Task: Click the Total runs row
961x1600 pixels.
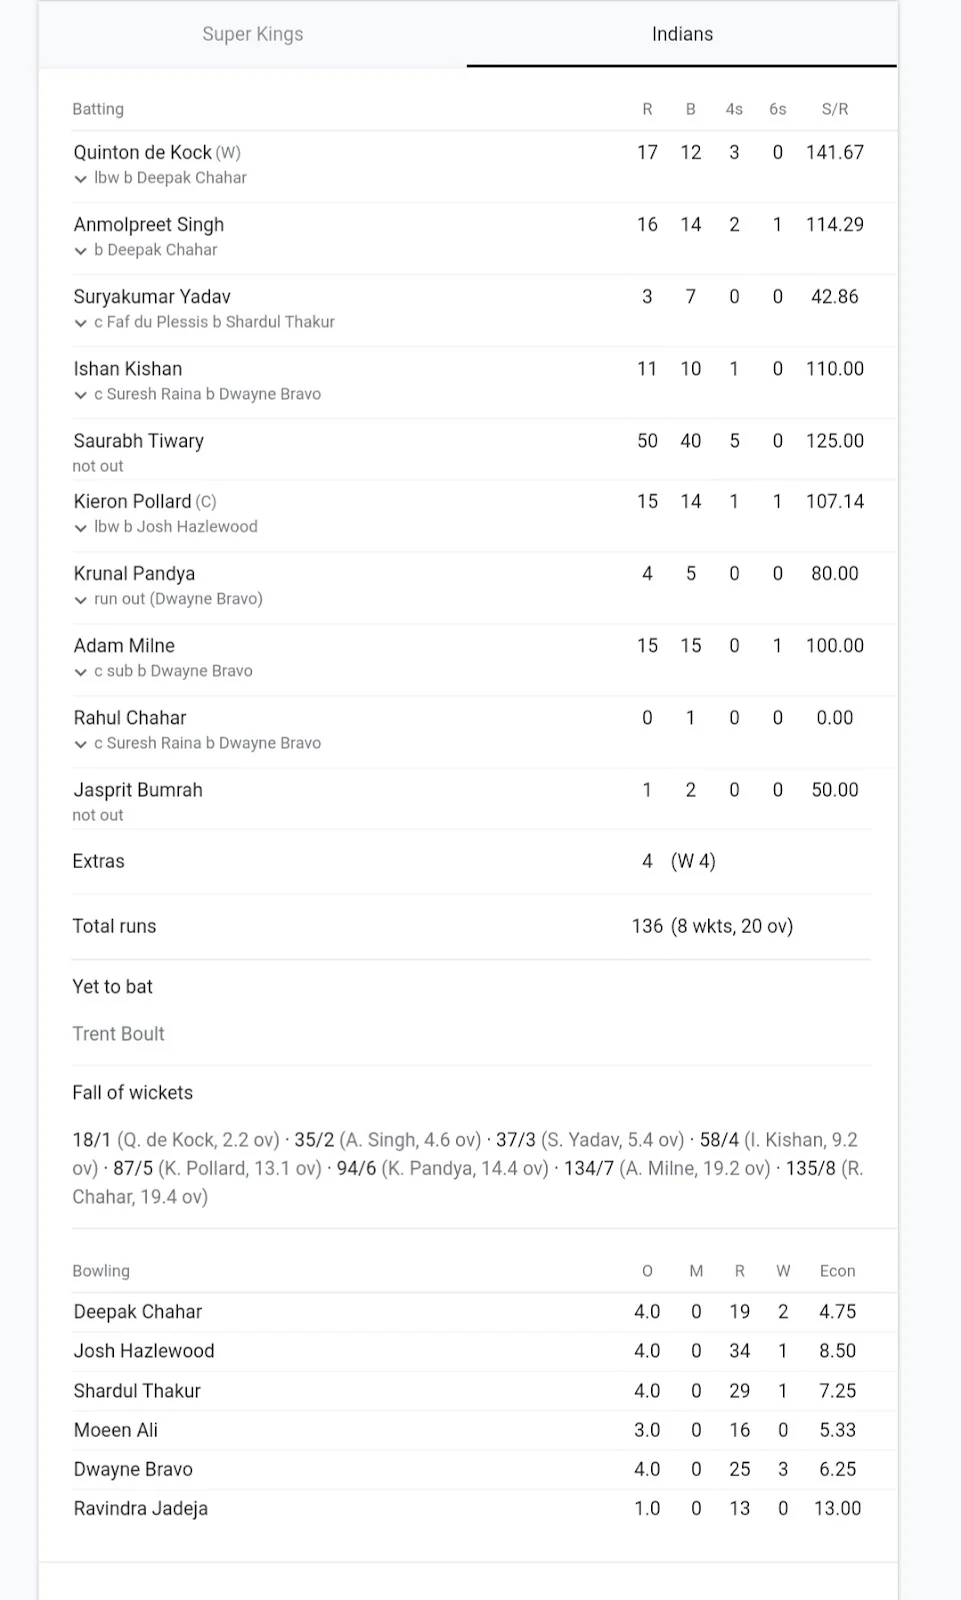Action: (x=114, y=926)
